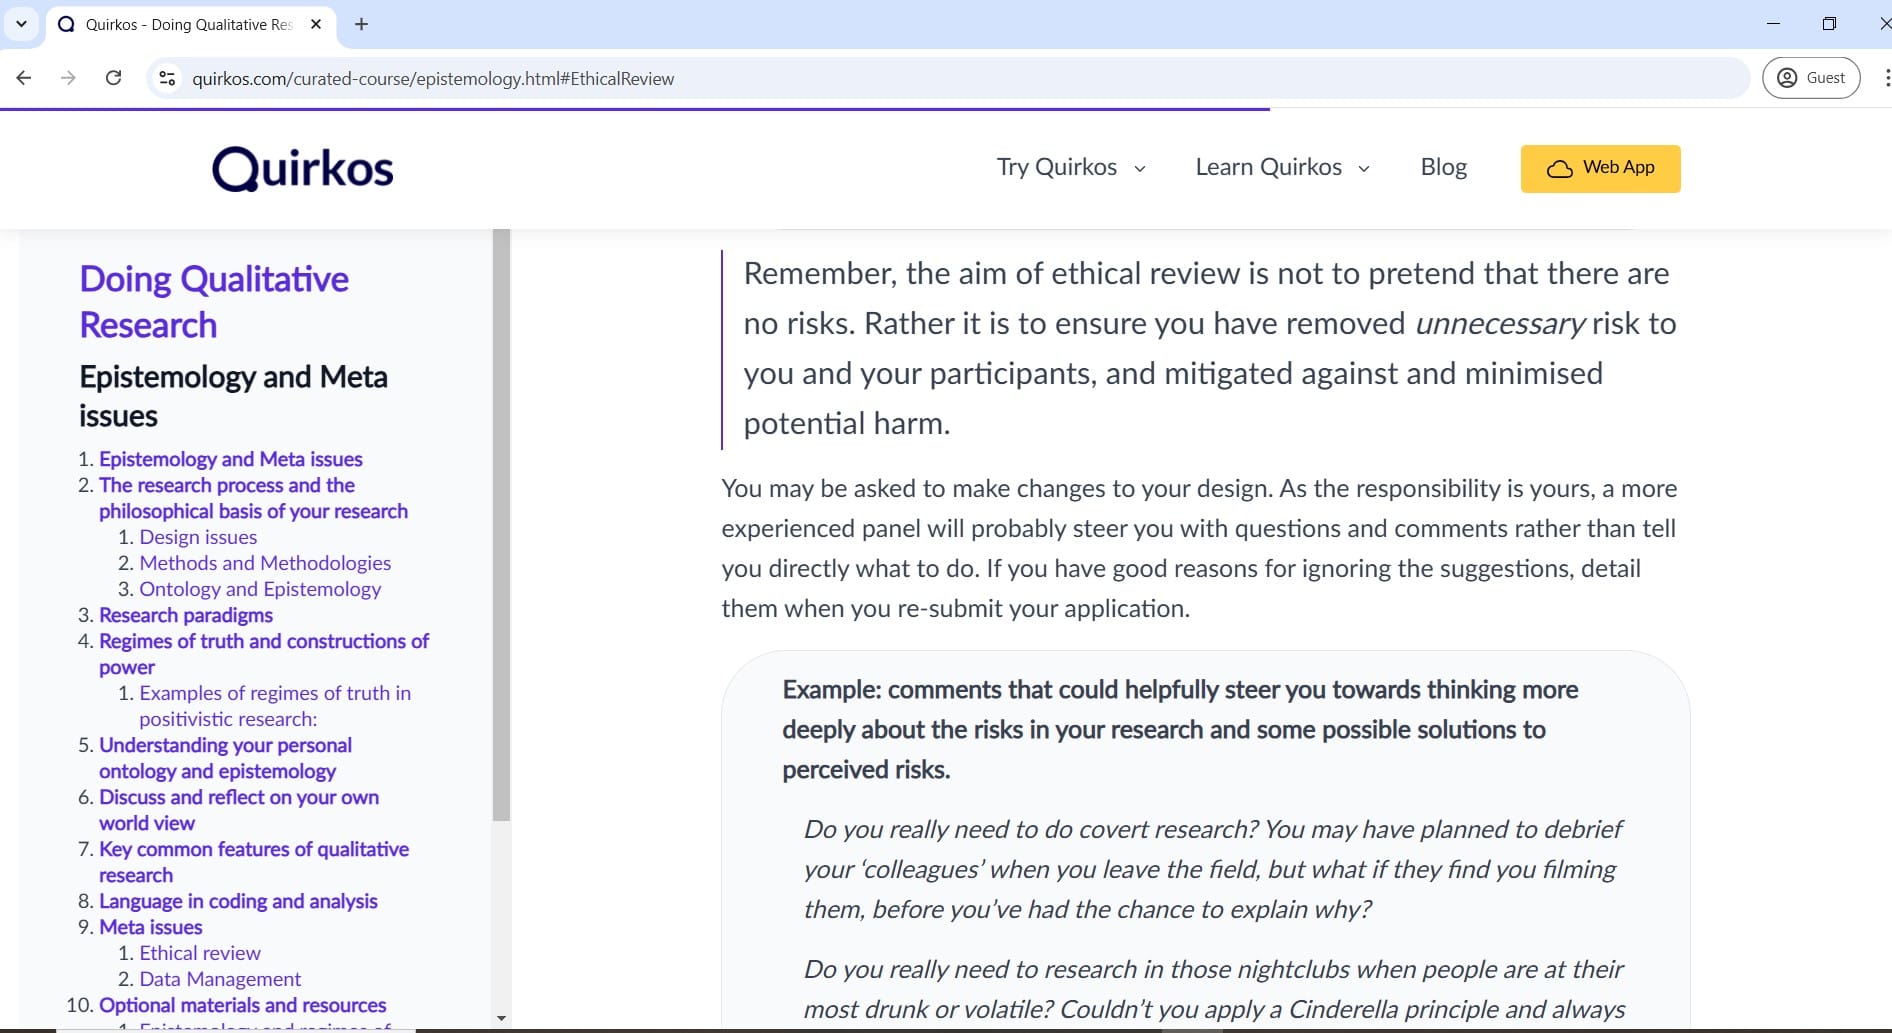The width and height of the screenshot is (1892, 1033).
Task: Open site information icon in address bar
Action: (167, 78)
